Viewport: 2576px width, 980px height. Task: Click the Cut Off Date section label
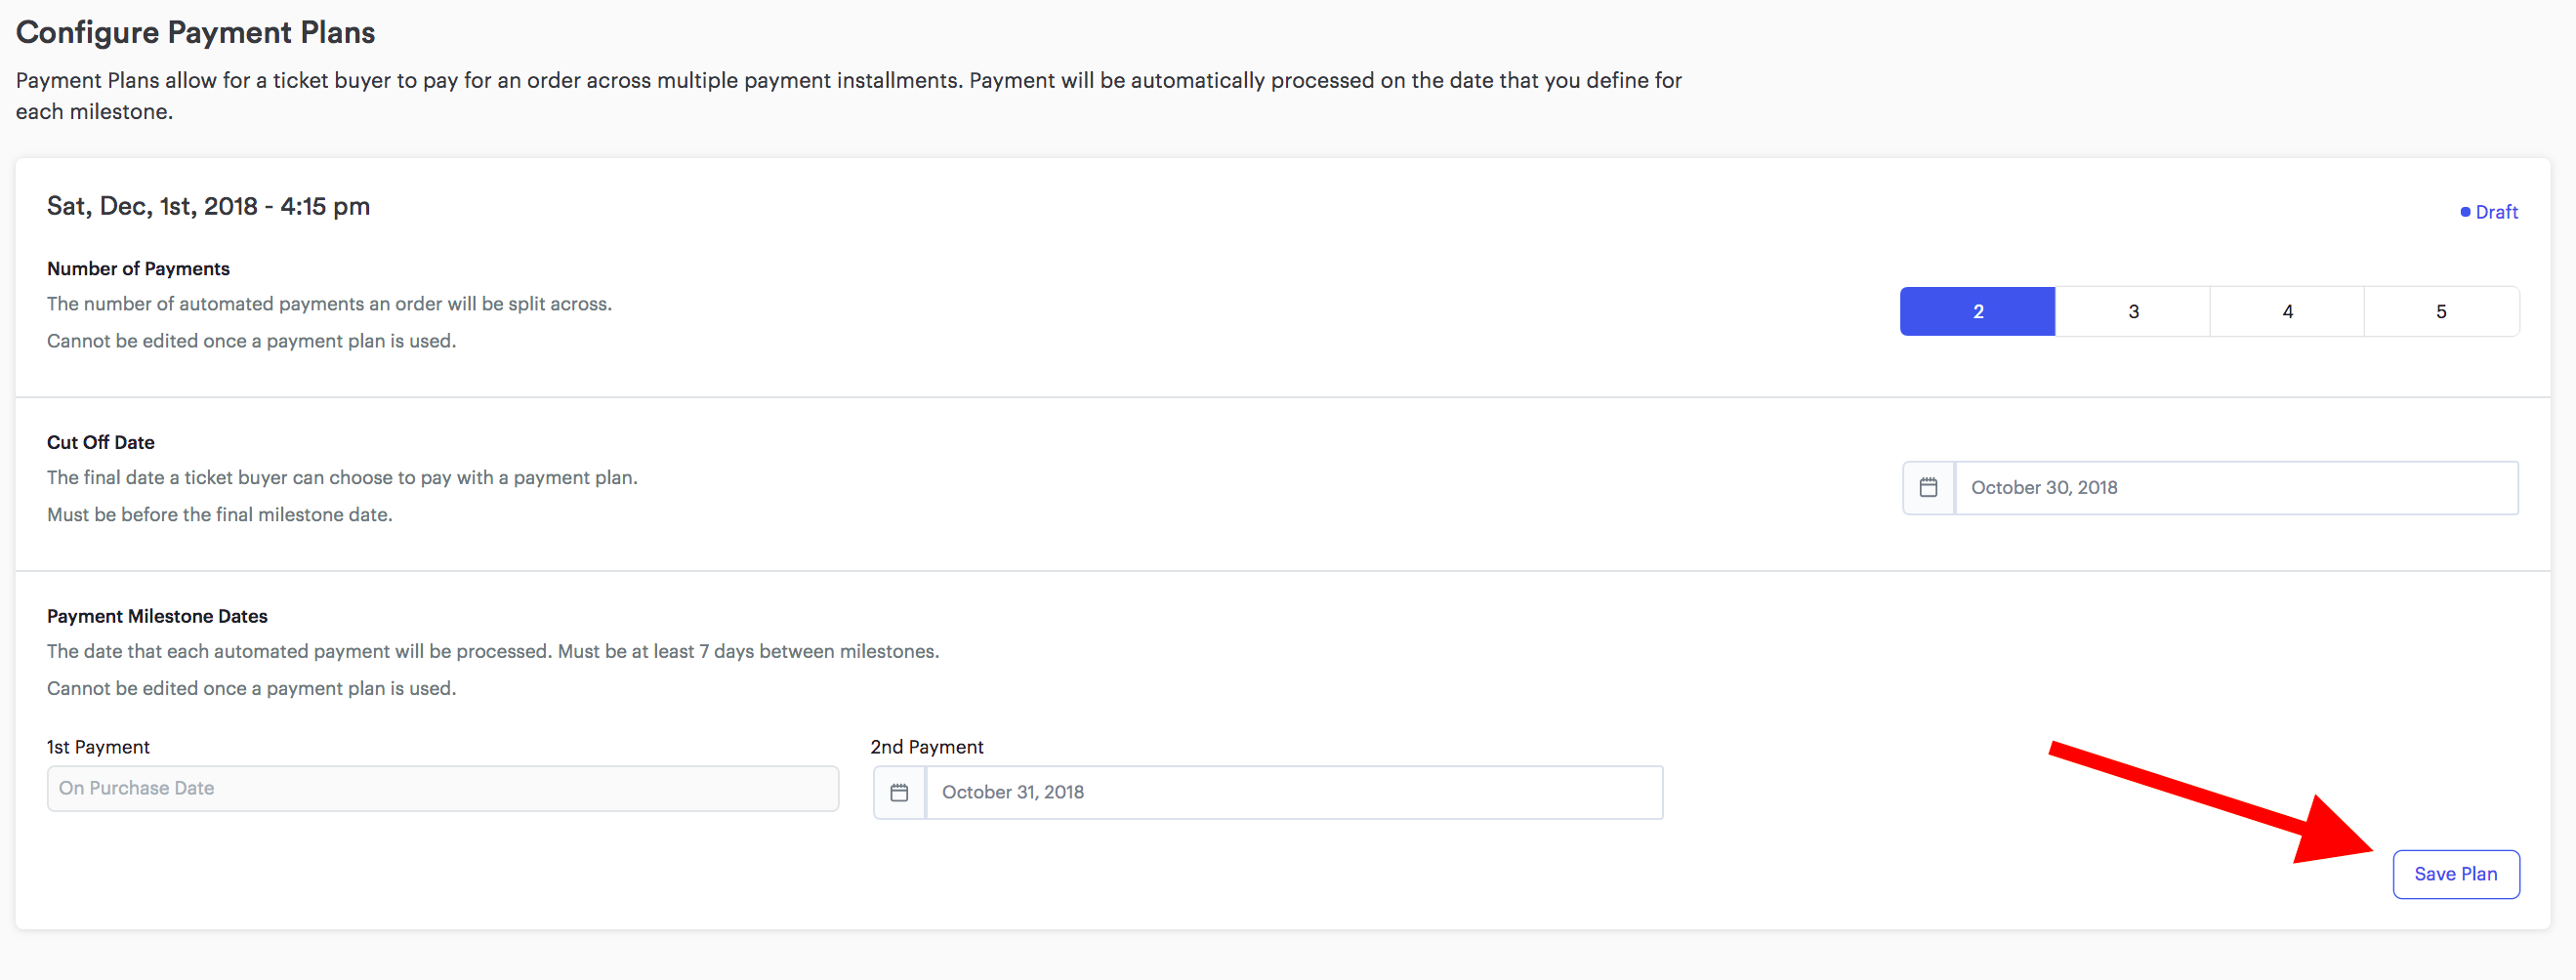[101, 442]
